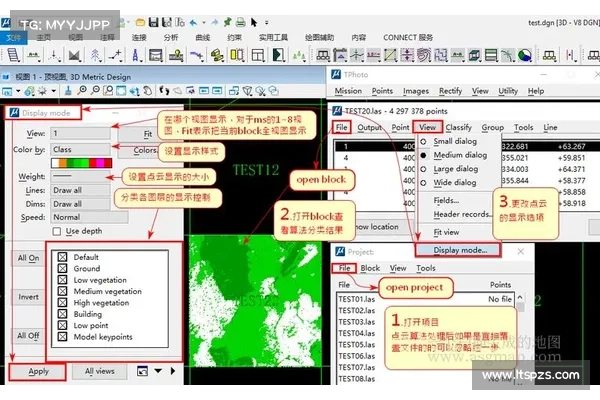This screenshot has height=400, width=600.
Task: Open the Dims Draw all dropdown
Action: 80,204
